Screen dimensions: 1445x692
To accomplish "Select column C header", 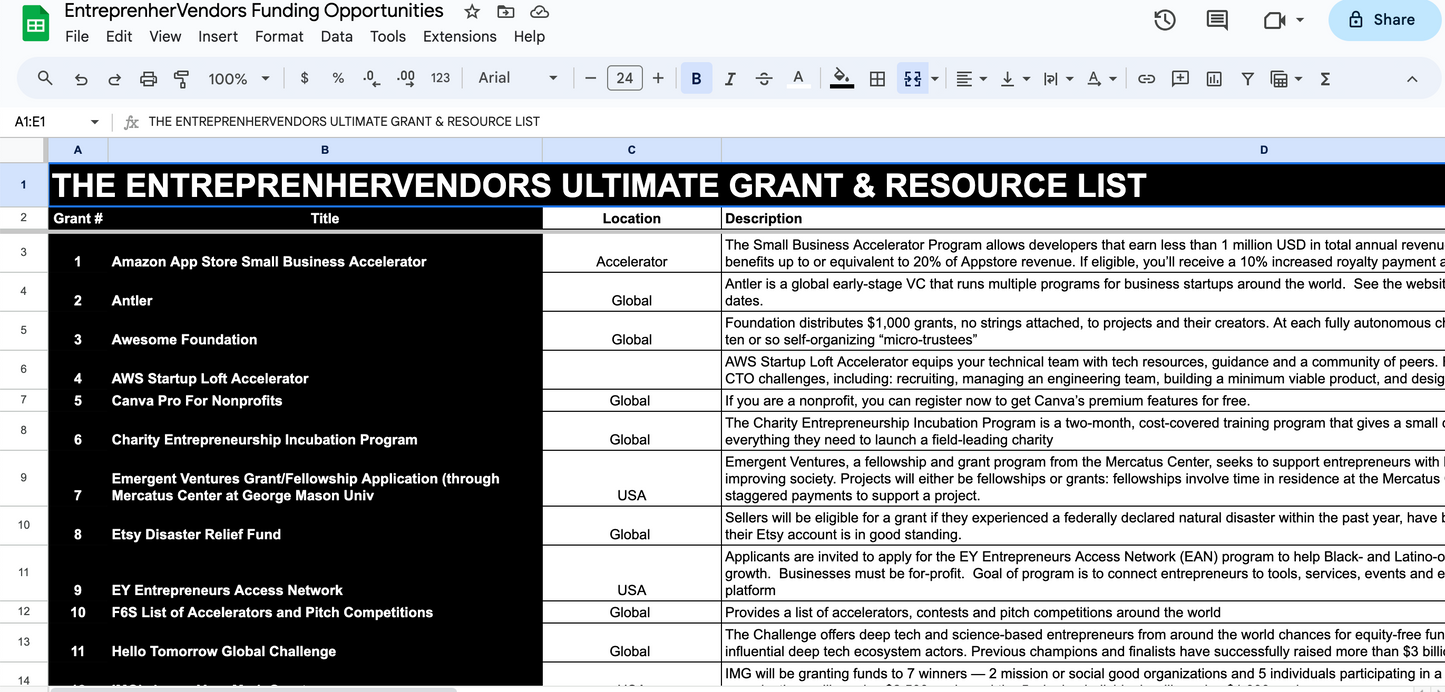I will pyautogui.click(x=632, y=150).
